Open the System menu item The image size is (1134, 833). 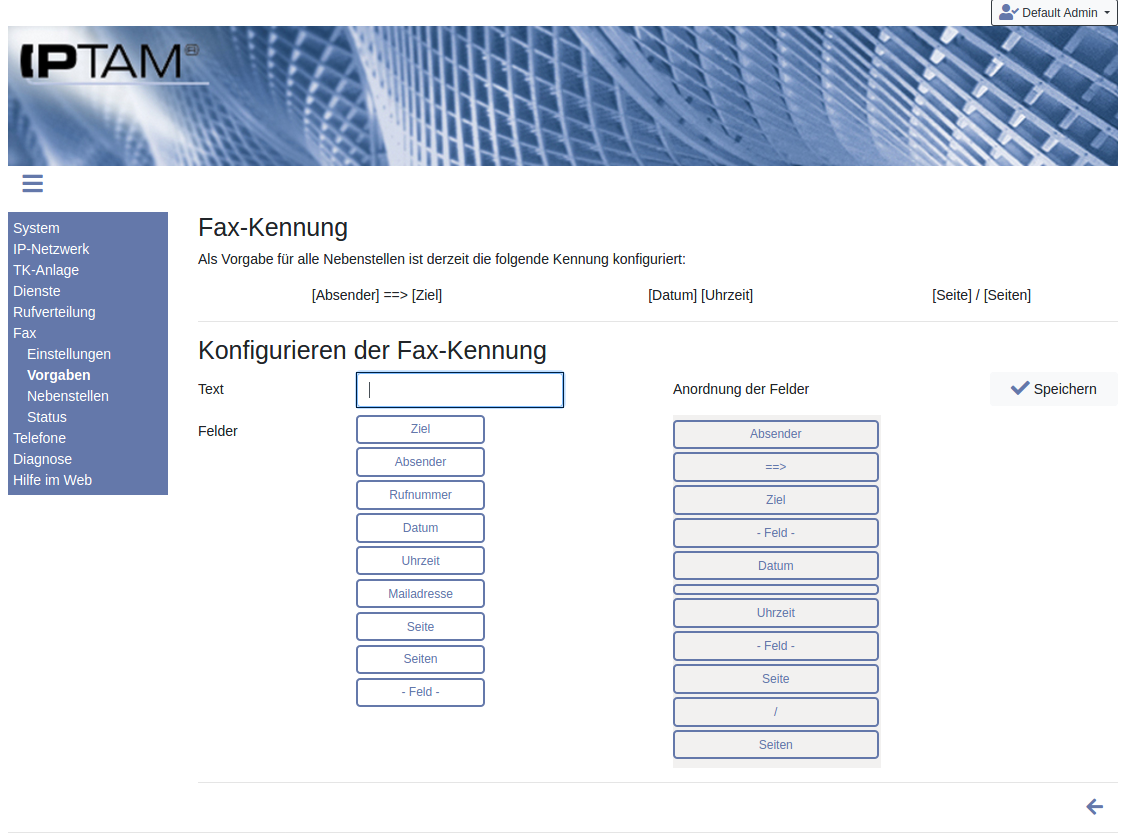coord(36,228)
